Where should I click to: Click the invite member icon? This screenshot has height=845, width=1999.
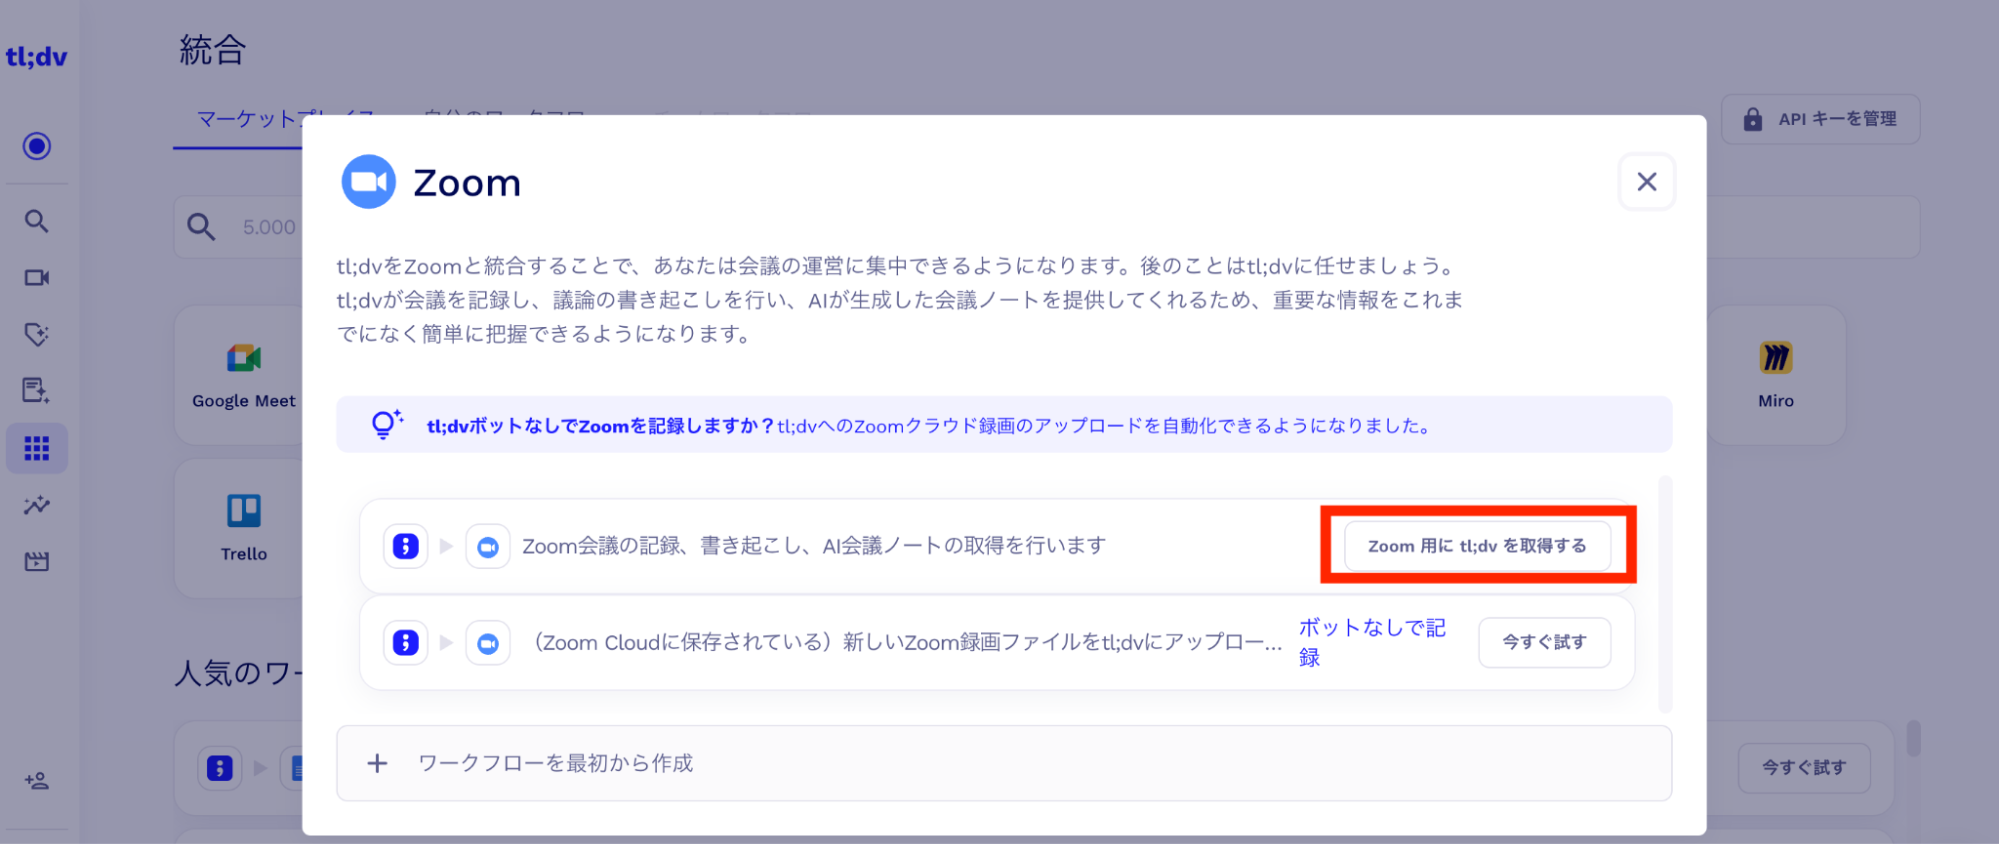(x=37, y=781)
